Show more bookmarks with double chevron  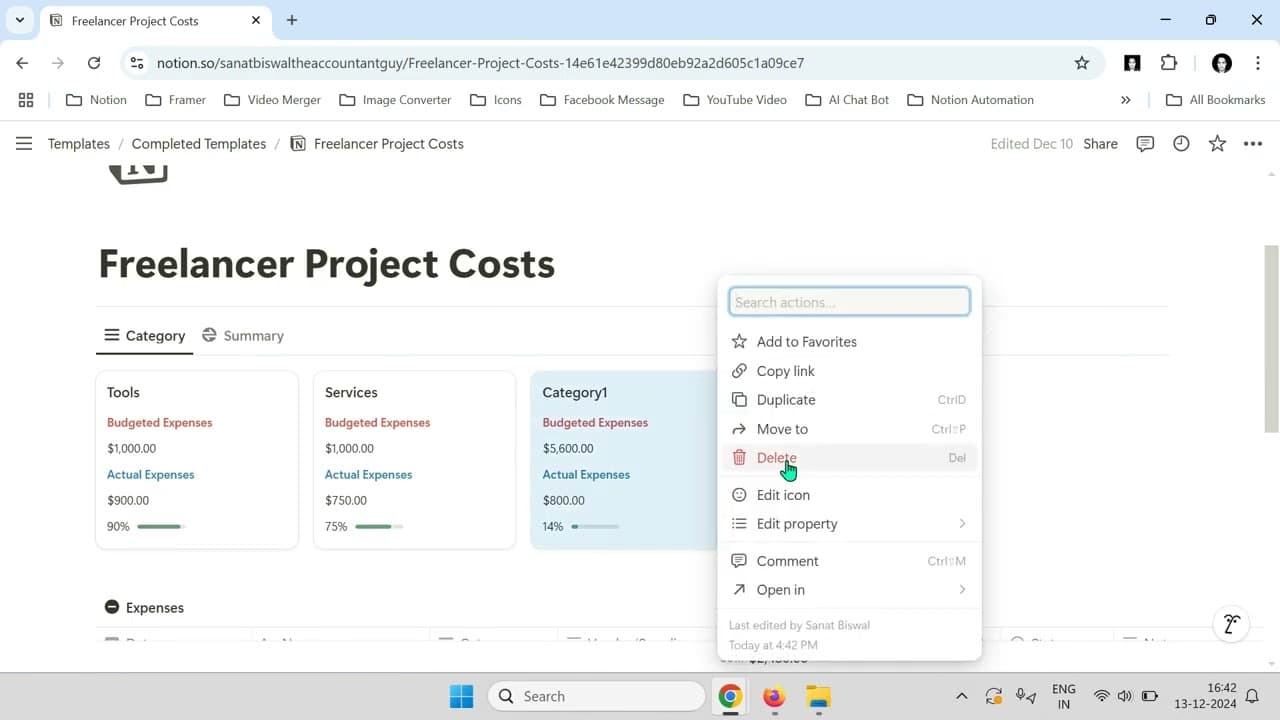[x=1126, y=100]
